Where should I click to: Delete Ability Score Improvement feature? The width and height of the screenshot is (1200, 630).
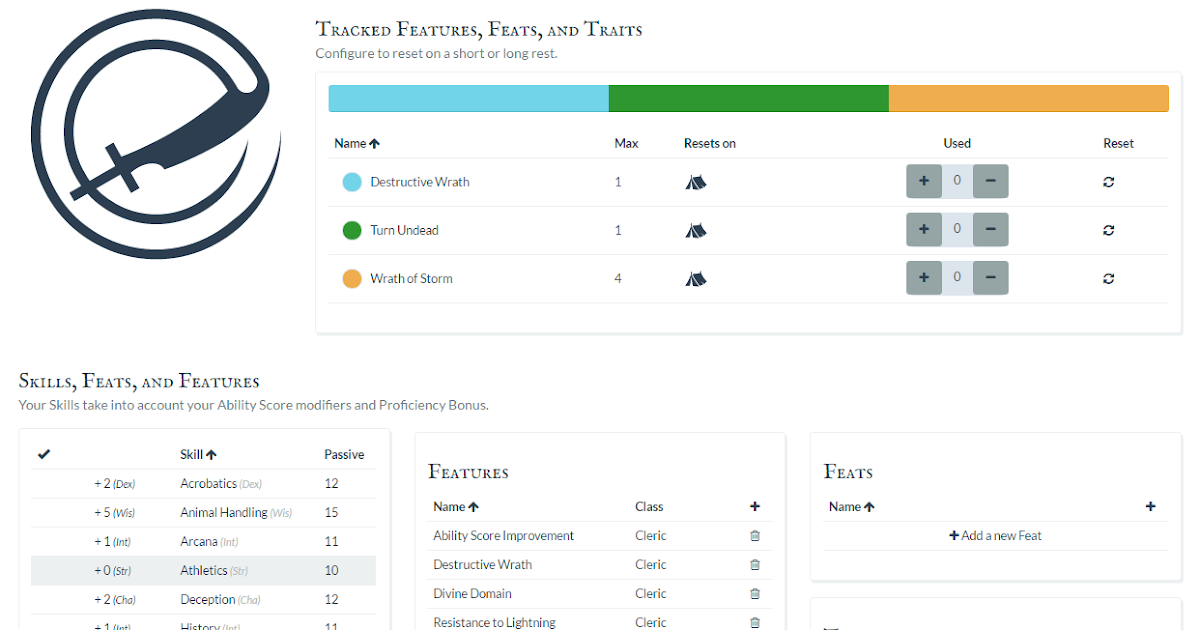[x=755, y=536]
